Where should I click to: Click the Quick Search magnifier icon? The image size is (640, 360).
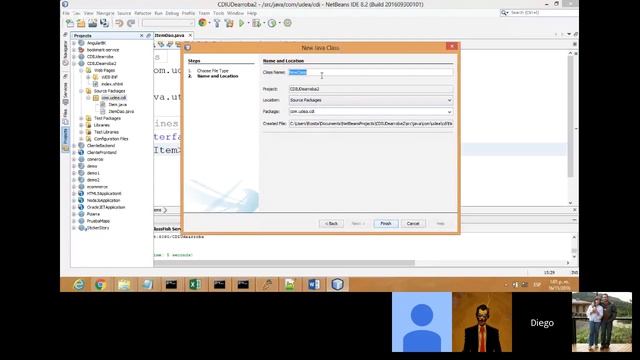(504, 13)
